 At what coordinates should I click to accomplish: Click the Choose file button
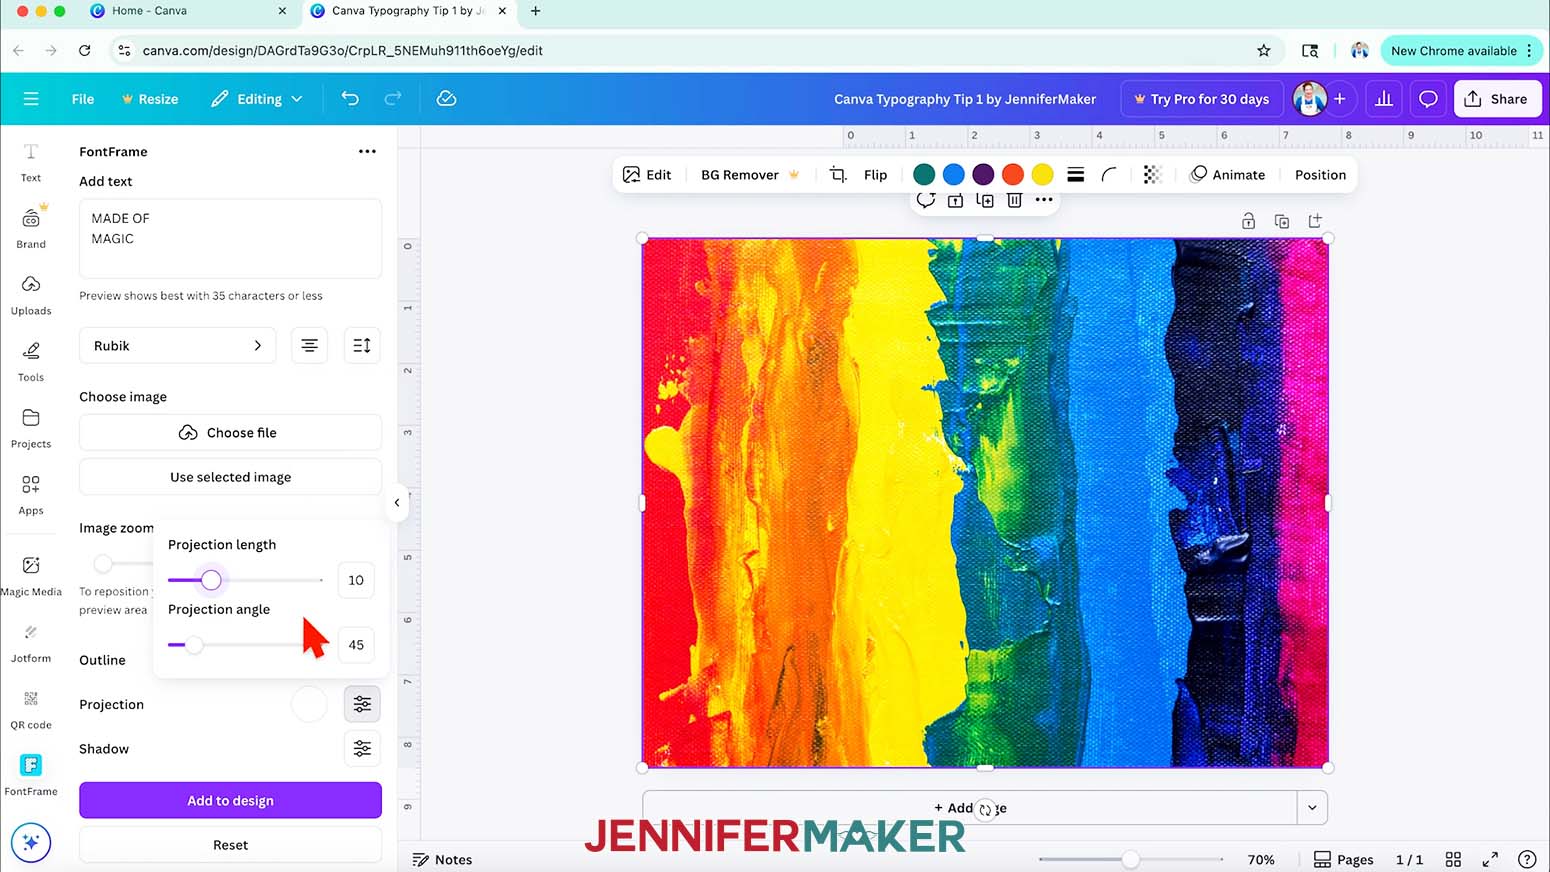230,433
